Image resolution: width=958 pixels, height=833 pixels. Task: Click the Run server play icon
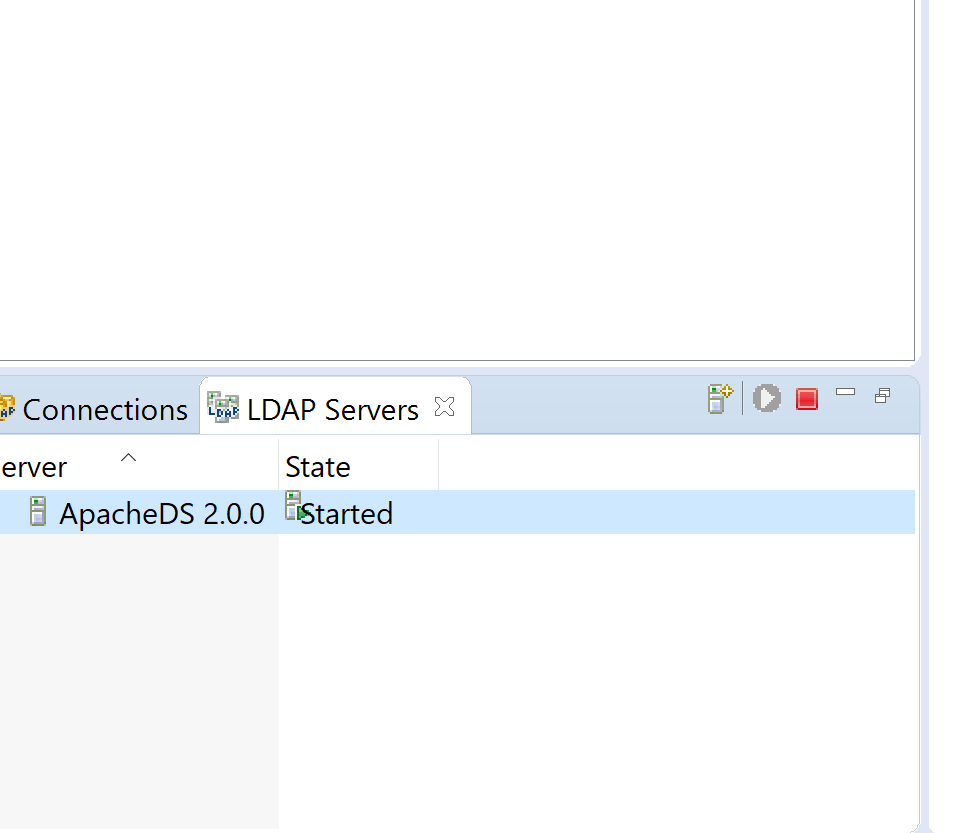coord(766,398)
